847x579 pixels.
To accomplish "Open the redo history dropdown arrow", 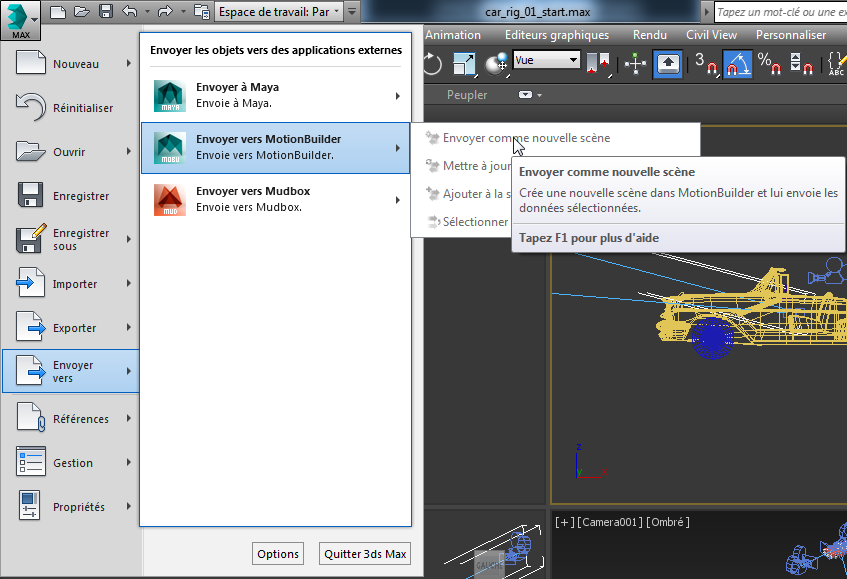I will point(183,11).
